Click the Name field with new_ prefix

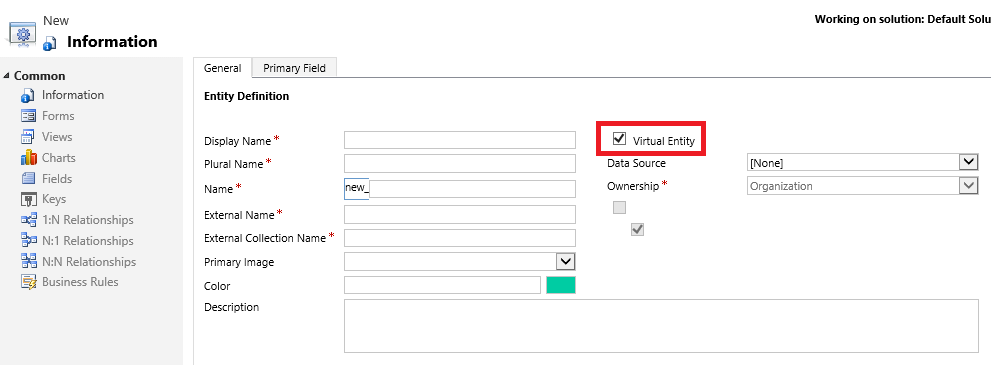[459, 189]
